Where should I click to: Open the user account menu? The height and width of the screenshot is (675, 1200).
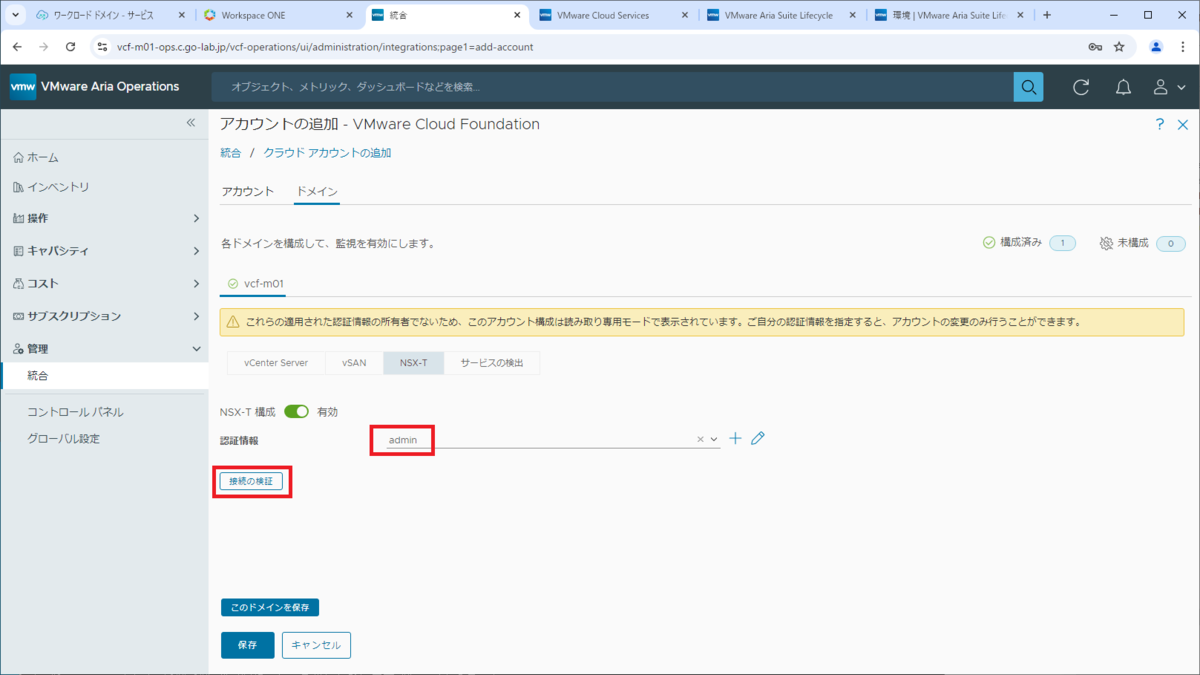[1168, 87]
